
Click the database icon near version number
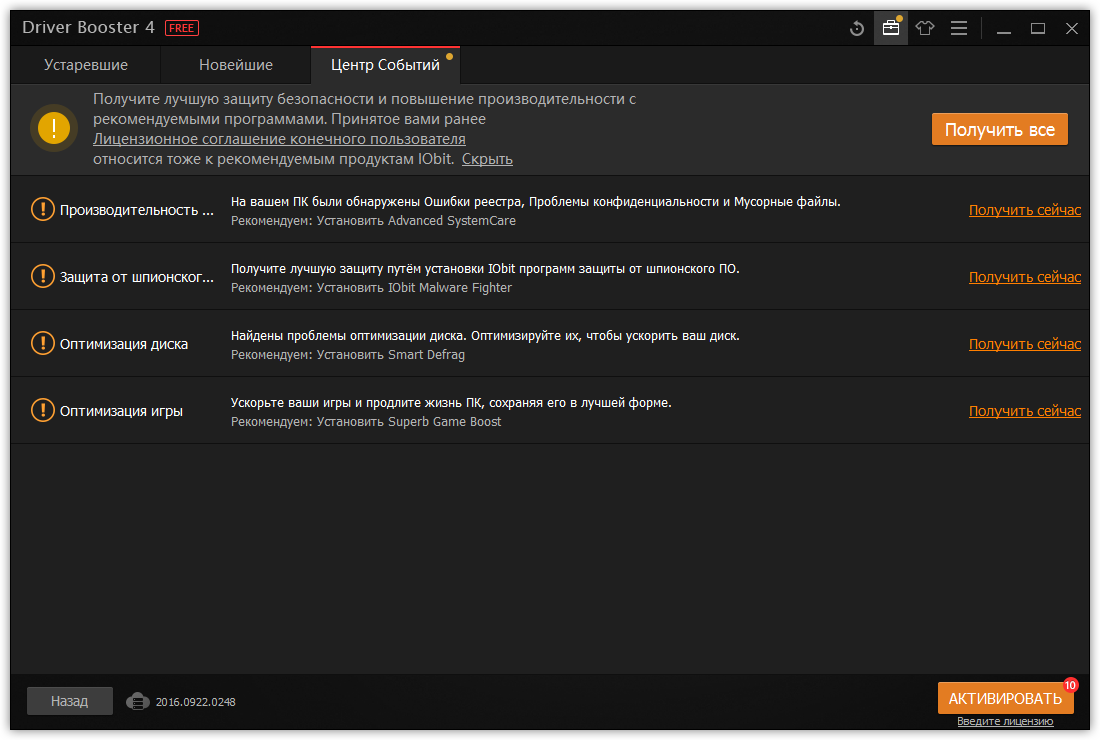pos(138,701)
